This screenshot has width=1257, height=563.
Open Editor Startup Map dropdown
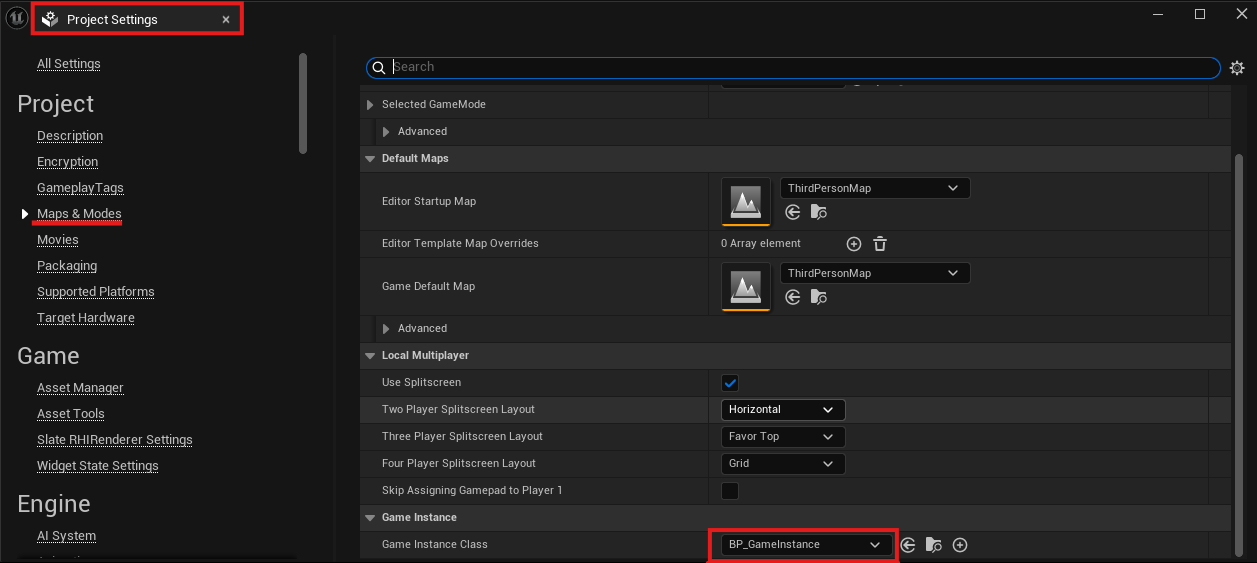click(x=875, y=188)
